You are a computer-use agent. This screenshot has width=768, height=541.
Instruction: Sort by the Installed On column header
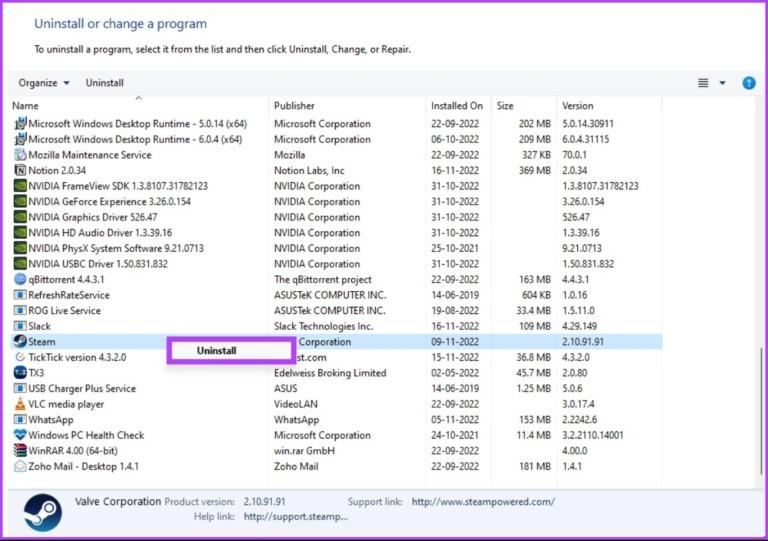[456, 105]
